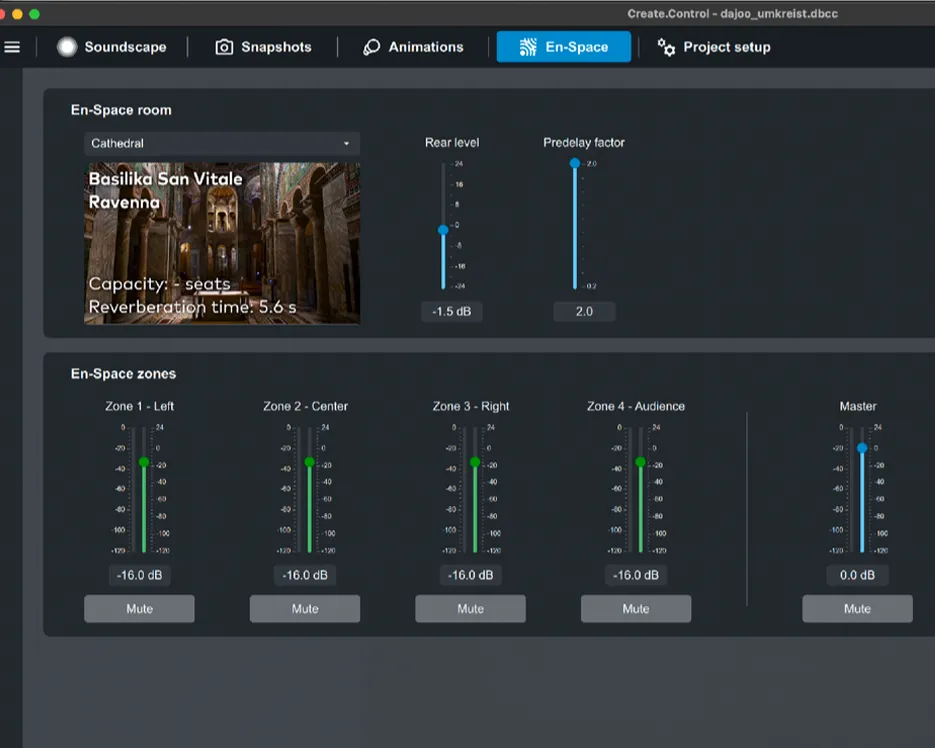Mute the Master output
Viewport: 935px width, 748px height.
(x=857, y=609)
